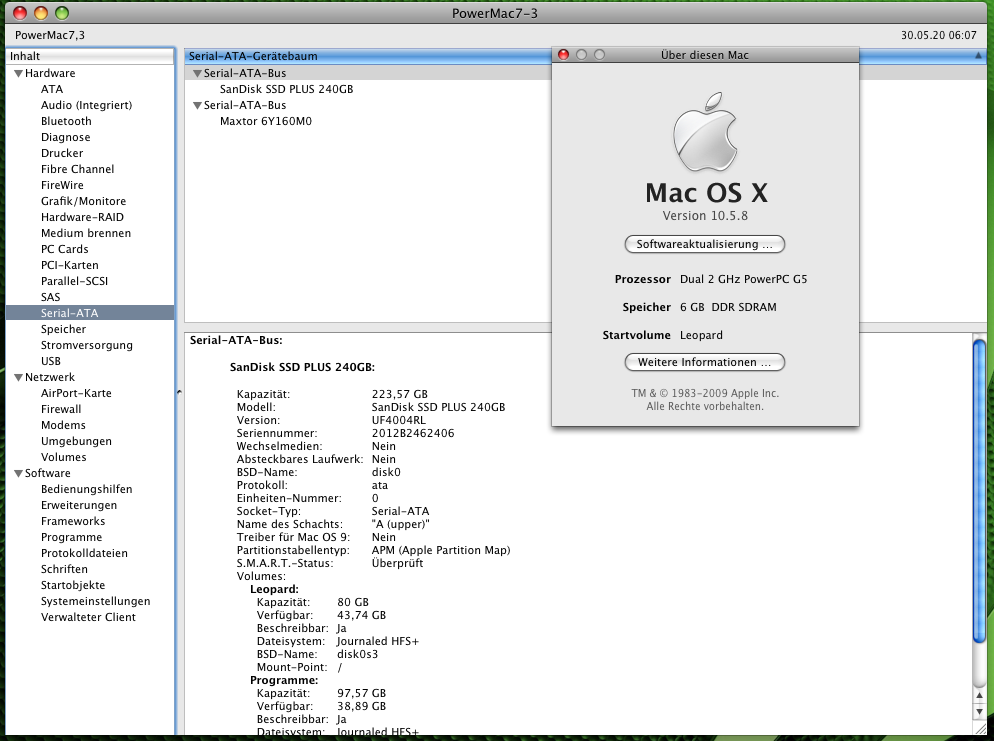The height and width of the screenshot is (741, 994).
Task: Select Umgebungen entry
Action: (76, 441)
